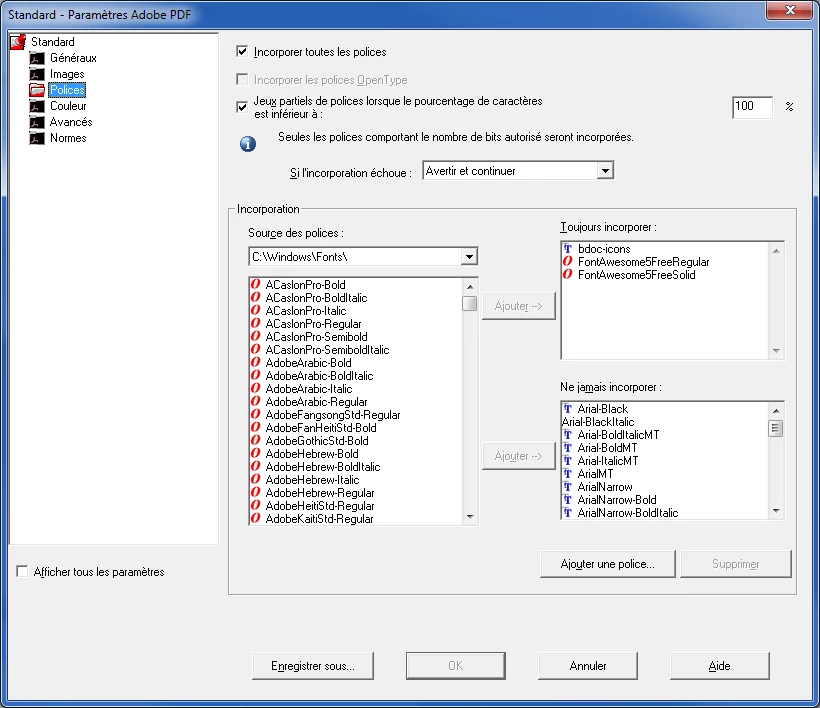Click the Annuler button

coord(588,666)
